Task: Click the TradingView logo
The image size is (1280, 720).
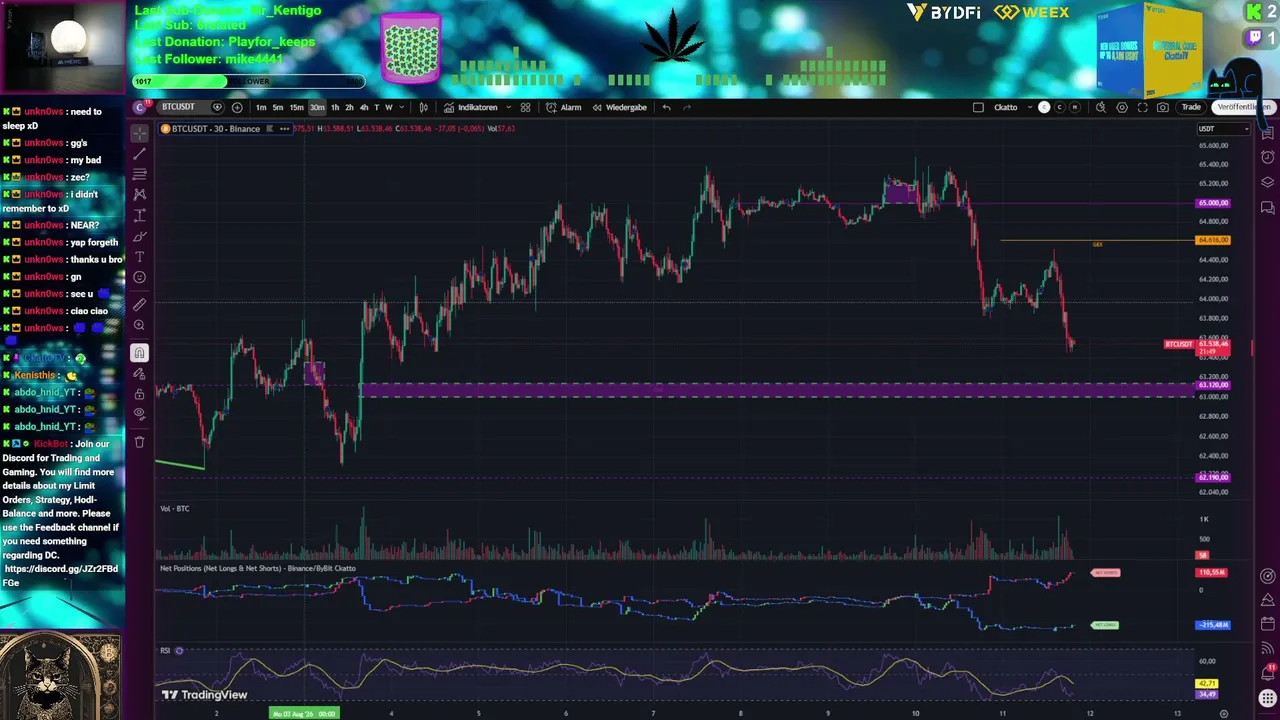Action: (204, 695)
